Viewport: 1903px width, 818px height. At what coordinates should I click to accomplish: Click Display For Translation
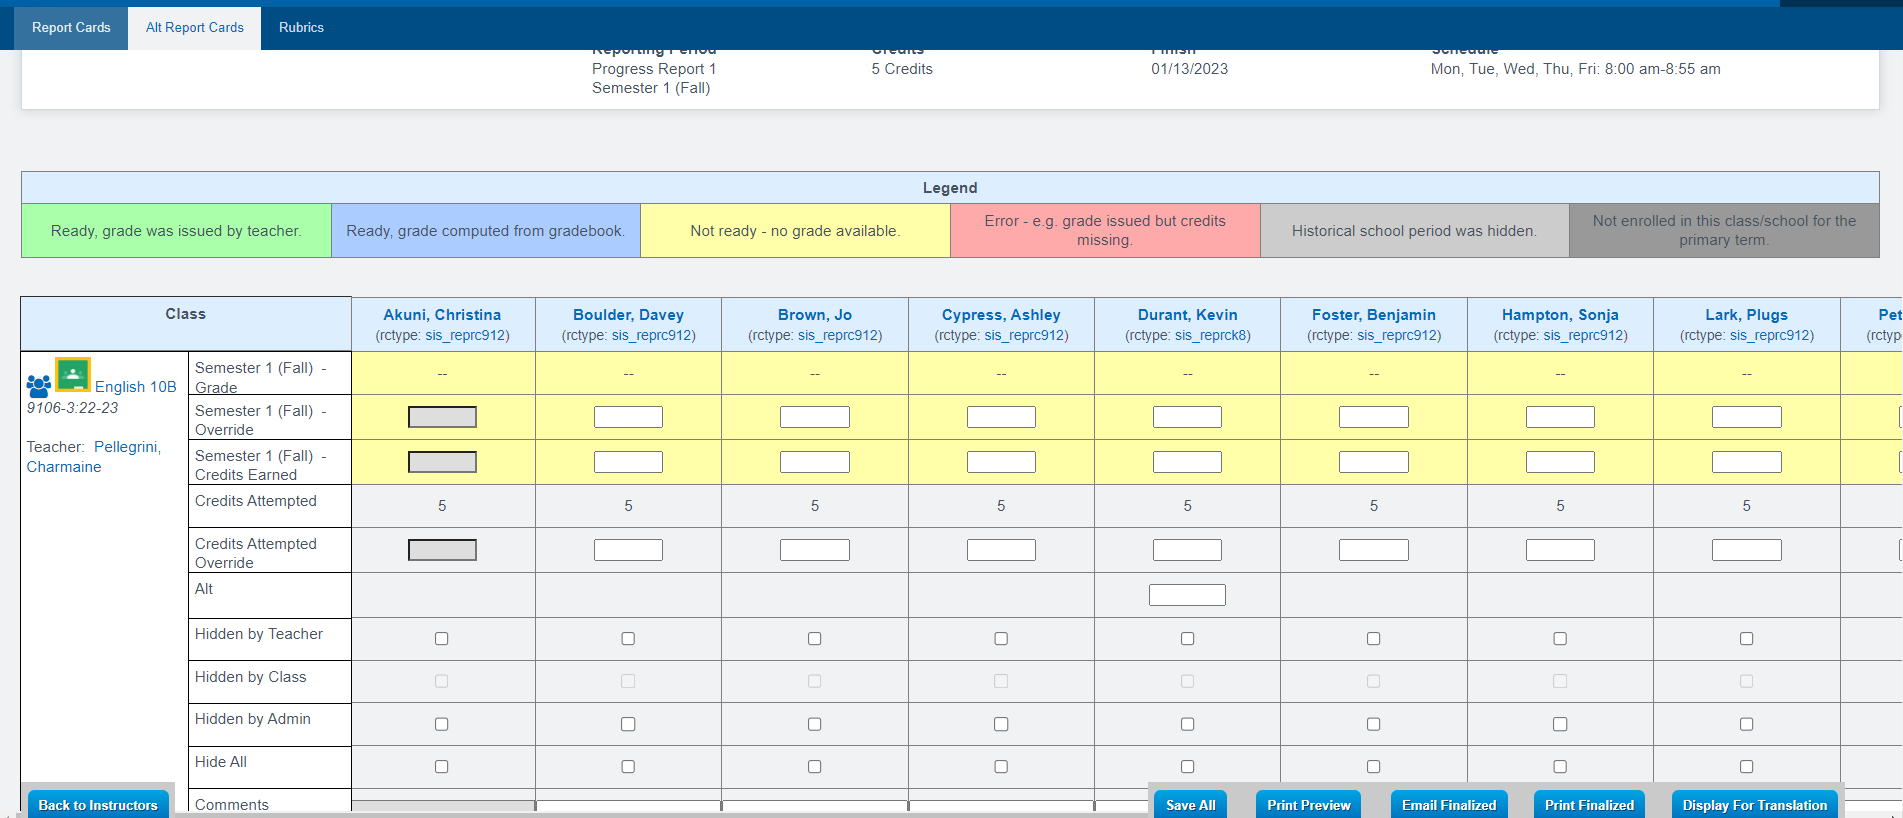[x=1754, y=805]
